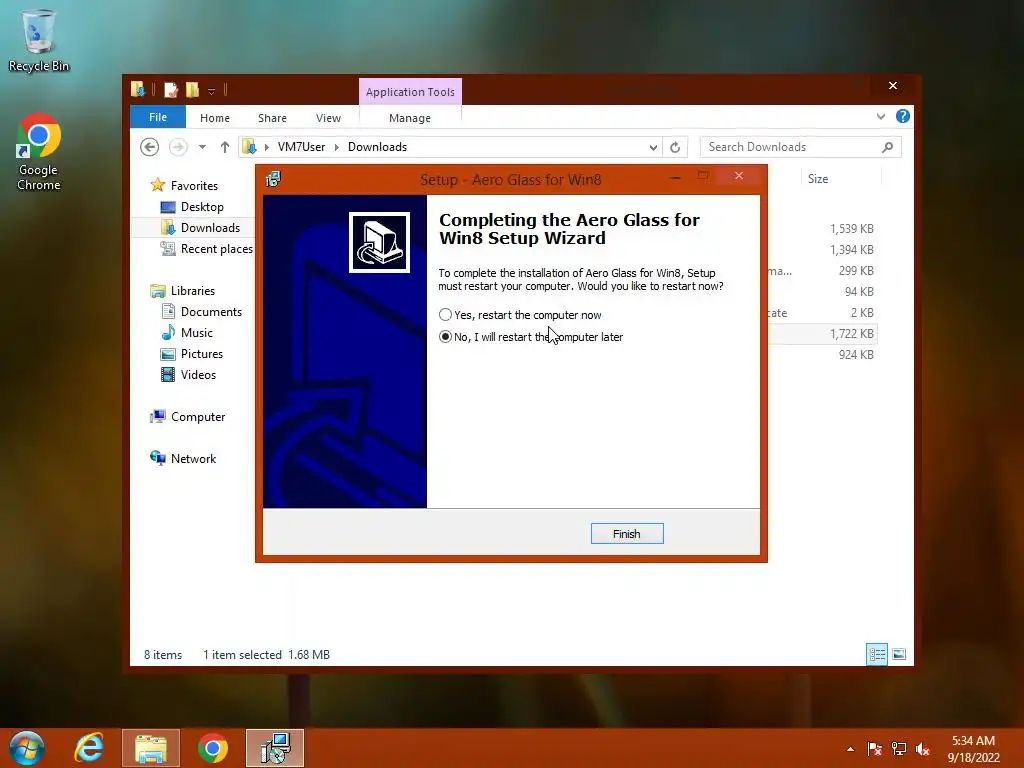
Task: Select Computer in navigation pane
Action: click(198, 417)
